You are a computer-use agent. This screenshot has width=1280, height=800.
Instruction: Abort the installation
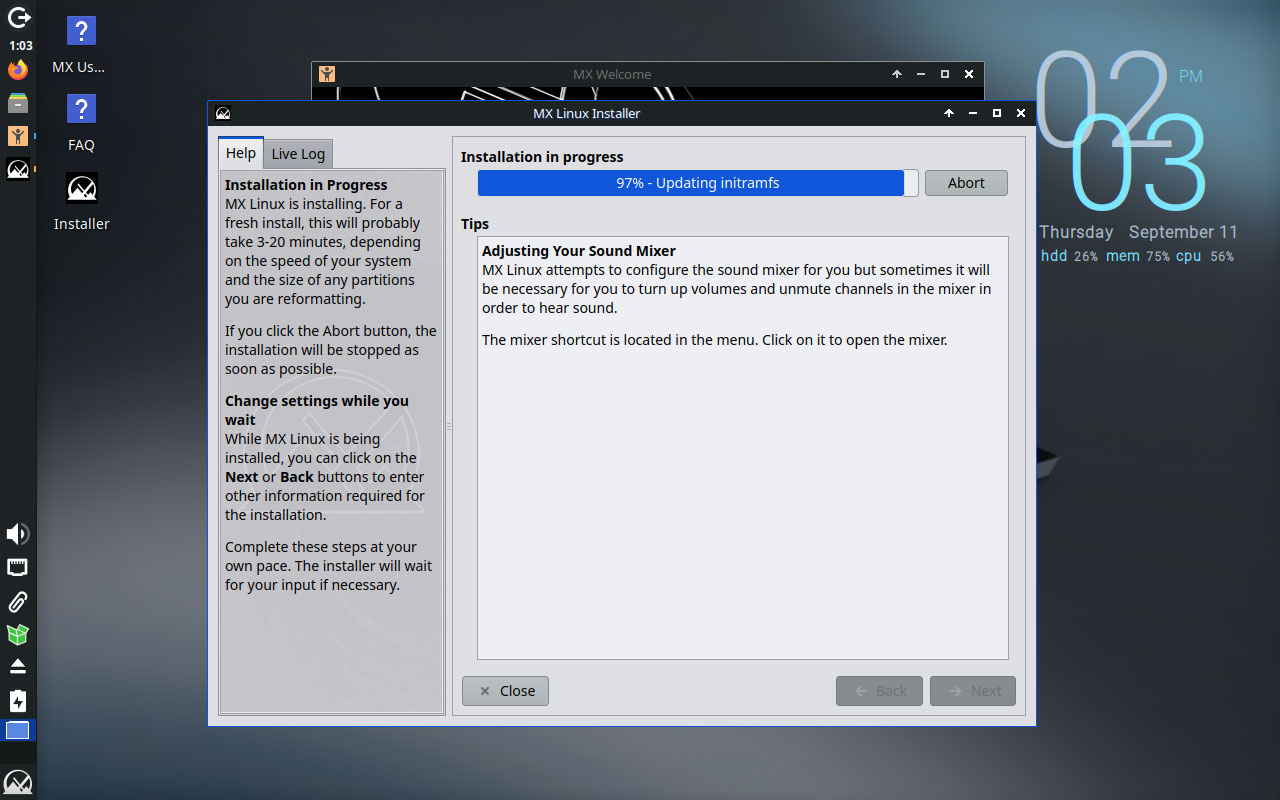click(x=966, y=183)
